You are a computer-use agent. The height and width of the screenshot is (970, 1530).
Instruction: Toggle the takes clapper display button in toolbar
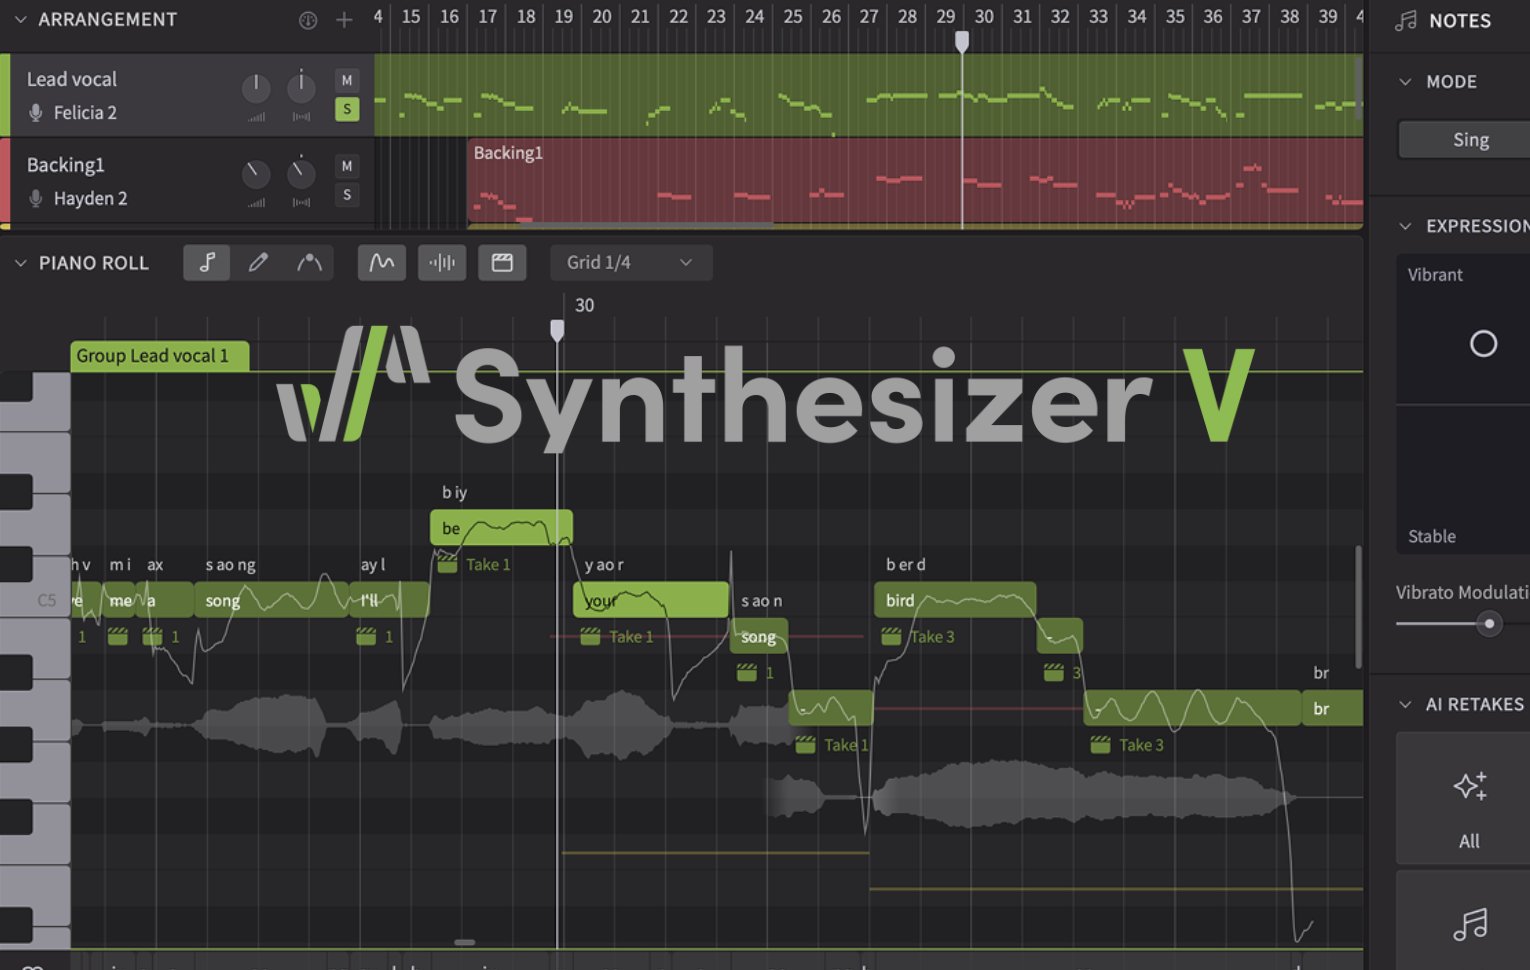tap(502, 262)
